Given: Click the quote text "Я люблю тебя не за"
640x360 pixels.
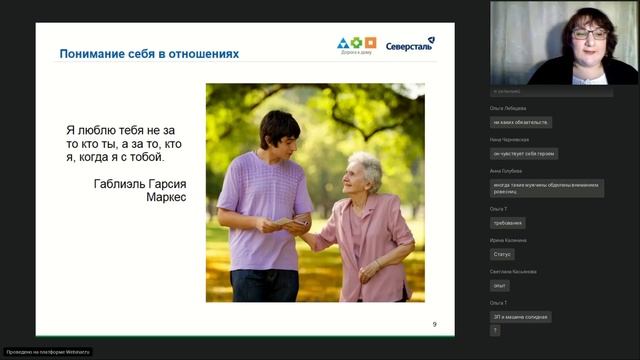Looking at the screenshot, I should click(120, 130).
